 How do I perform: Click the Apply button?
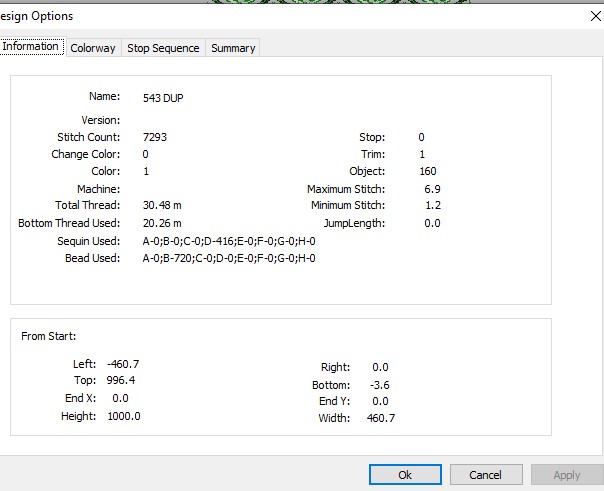567,474
